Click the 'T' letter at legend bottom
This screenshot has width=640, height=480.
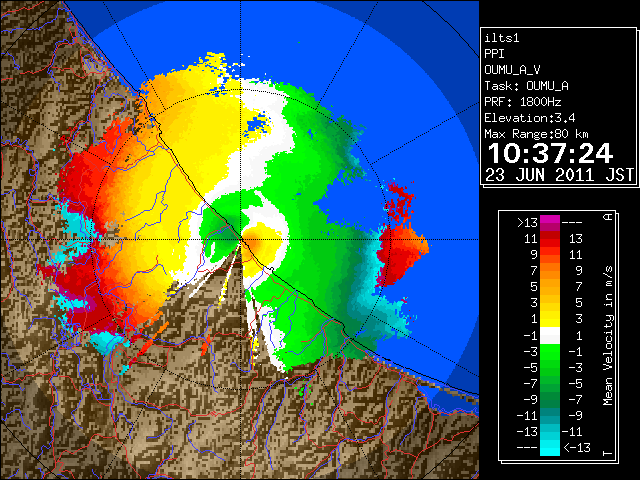608,453
